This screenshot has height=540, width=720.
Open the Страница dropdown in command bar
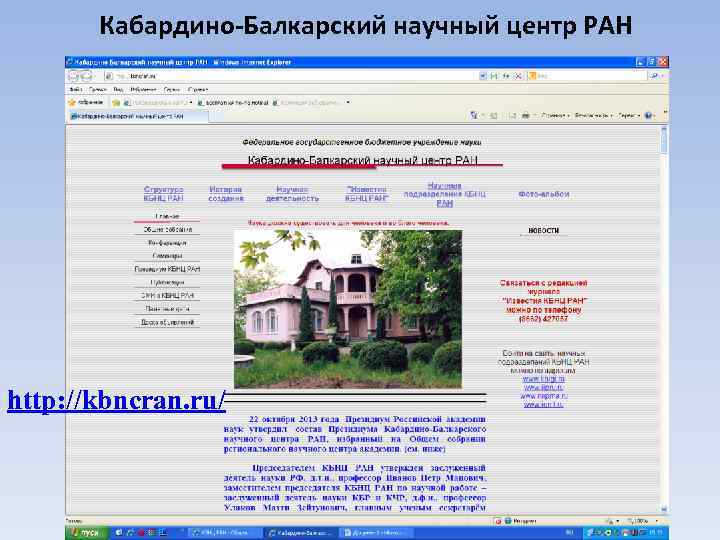(x=555, y=116)
